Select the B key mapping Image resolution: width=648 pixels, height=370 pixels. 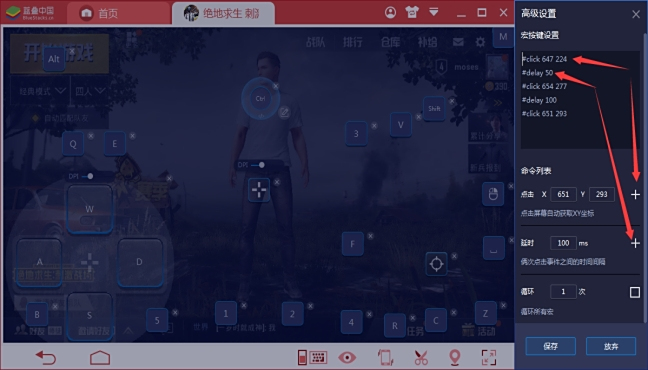[x=37, y=314]
